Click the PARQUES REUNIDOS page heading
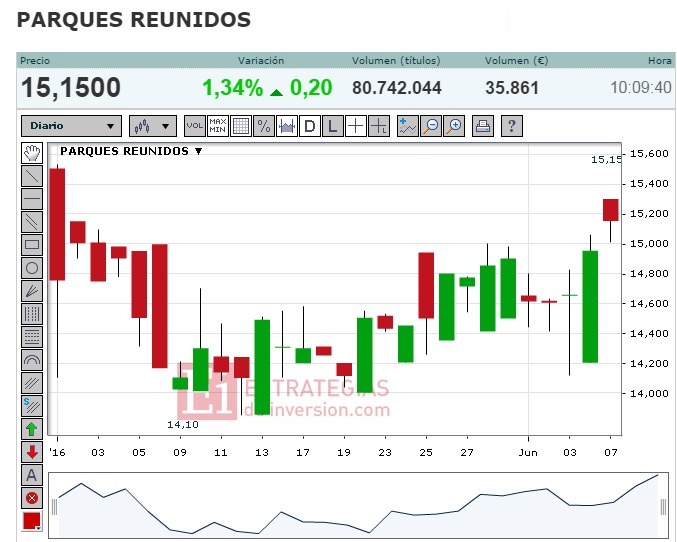 click(x=134, y=20)
